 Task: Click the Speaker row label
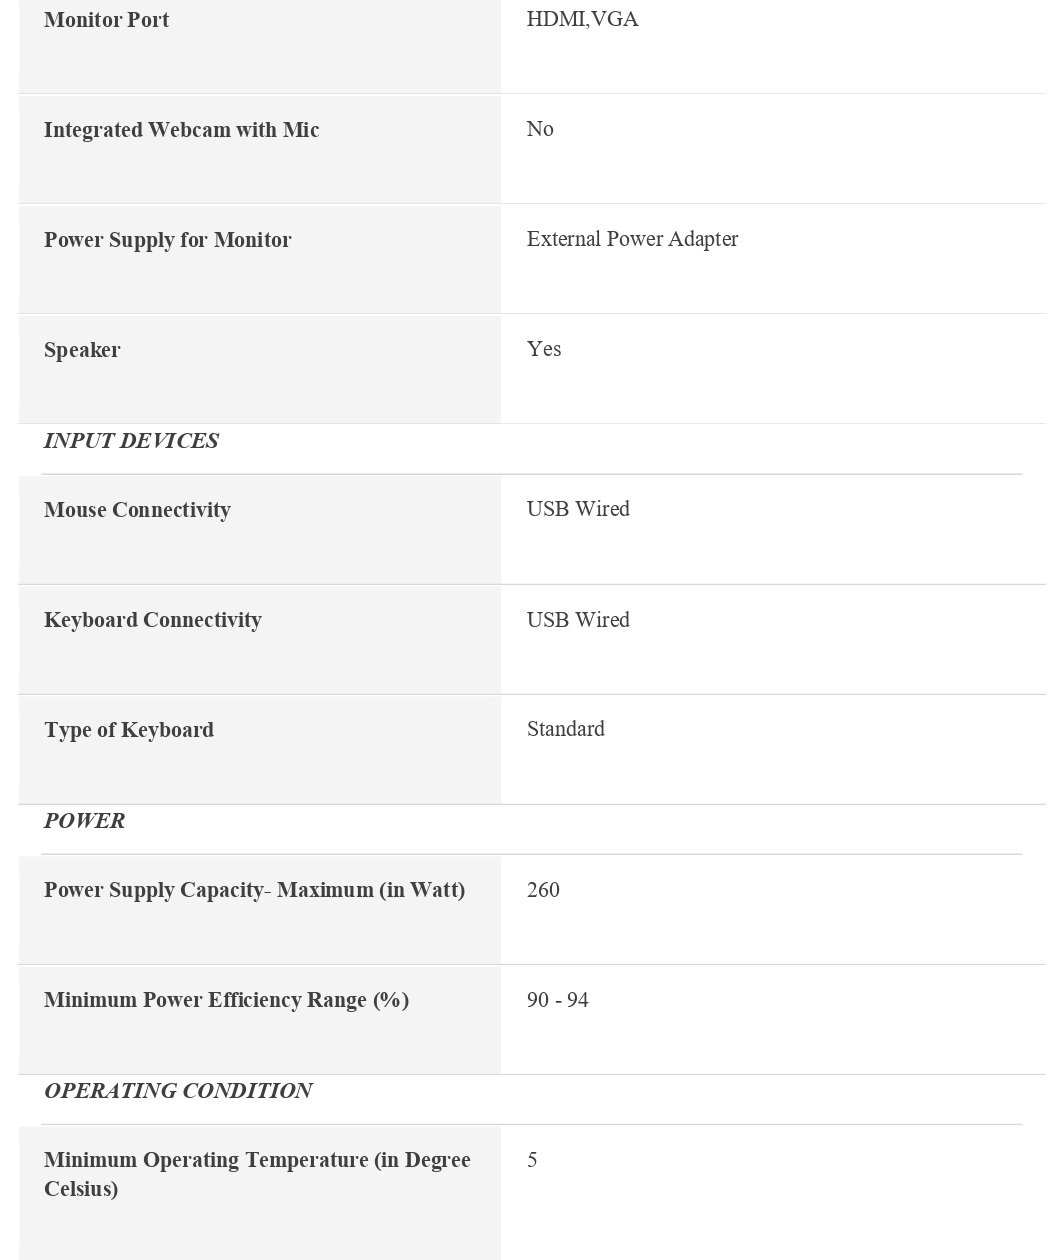(82, 350)
